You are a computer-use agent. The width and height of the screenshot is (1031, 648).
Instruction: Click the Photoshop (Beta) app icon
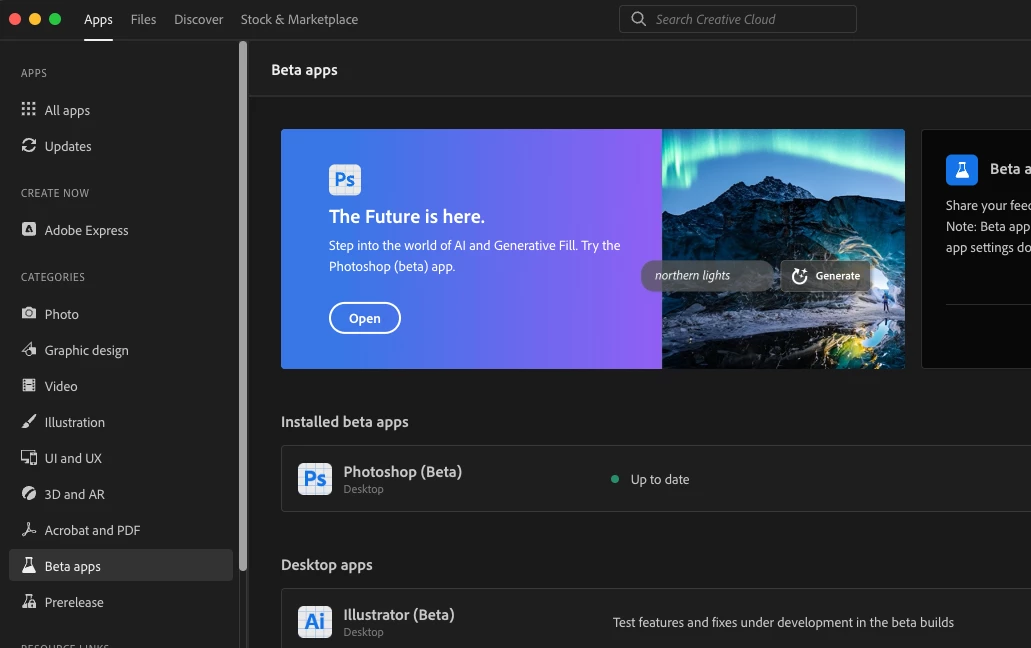[314, 478]
